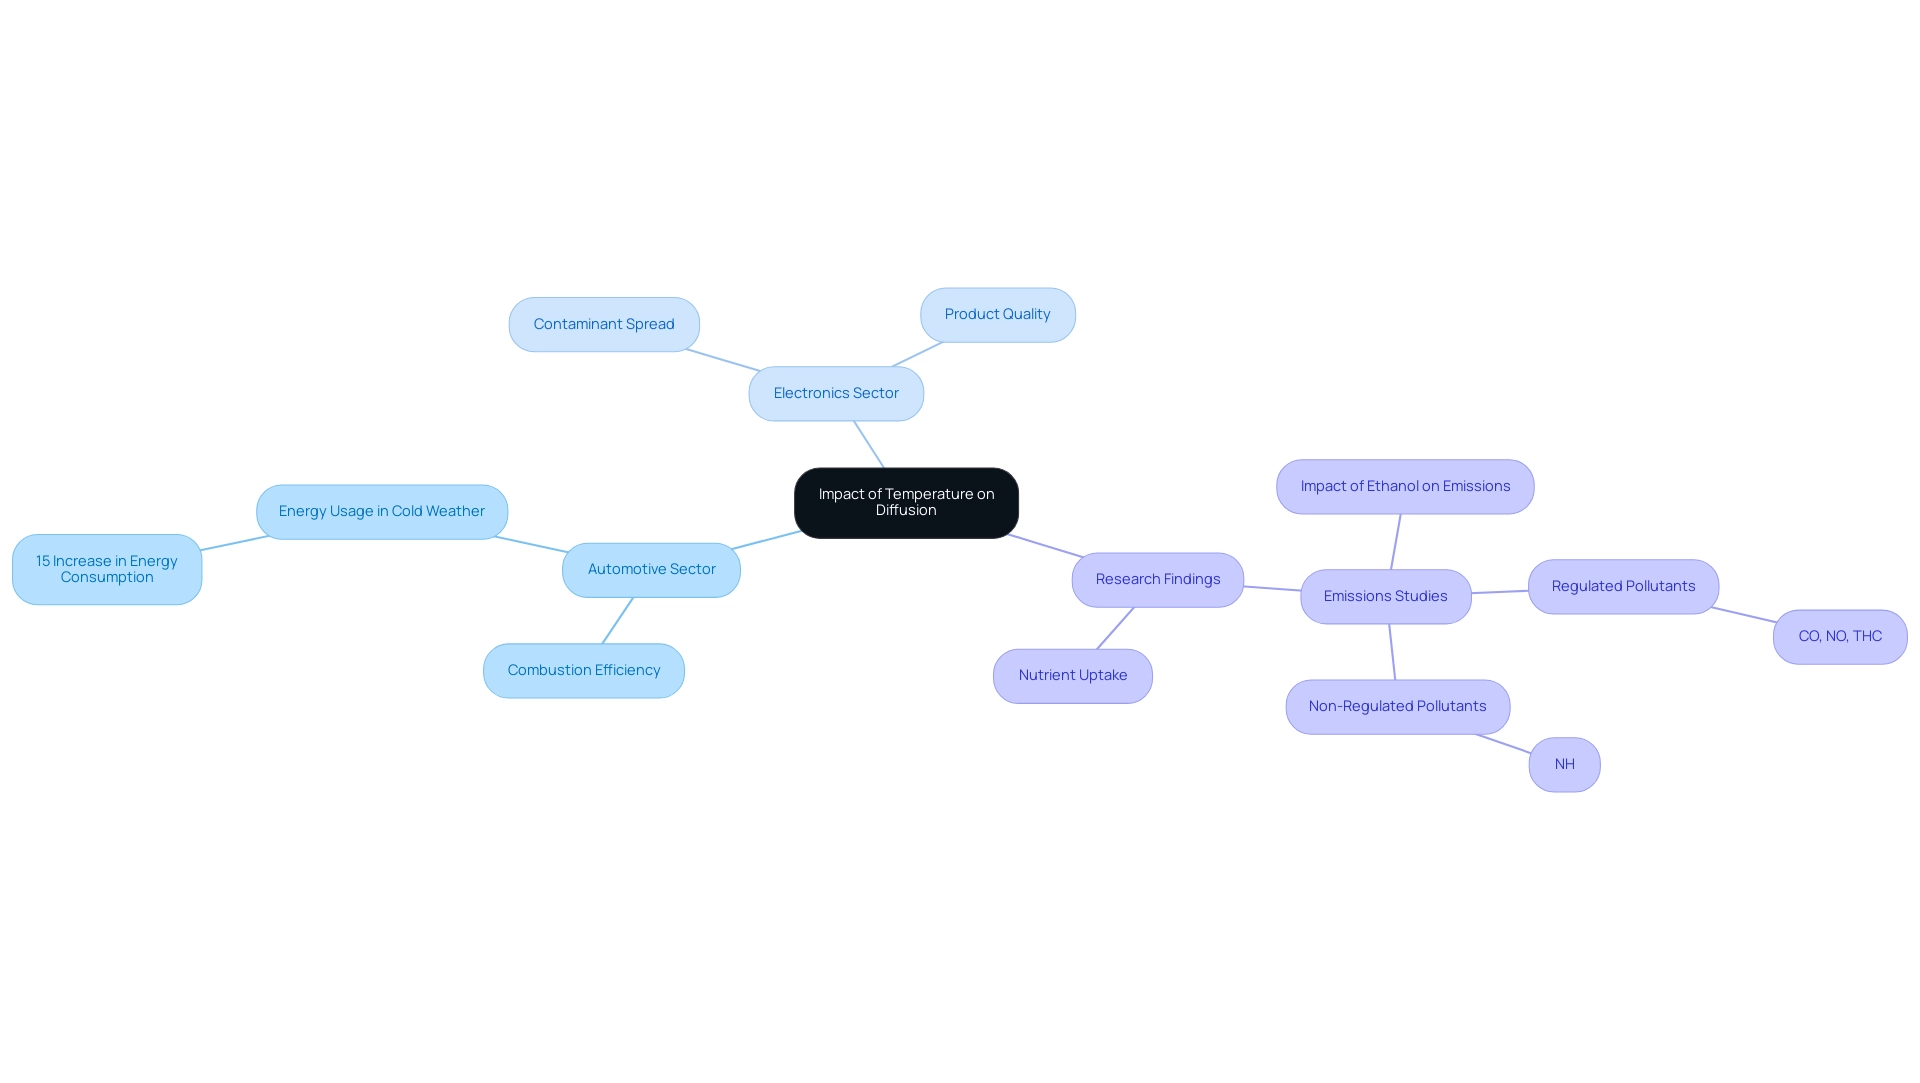
Task: Expand the 'Nutrient Uptake' leaf node
Action: tap(1072, 674)
